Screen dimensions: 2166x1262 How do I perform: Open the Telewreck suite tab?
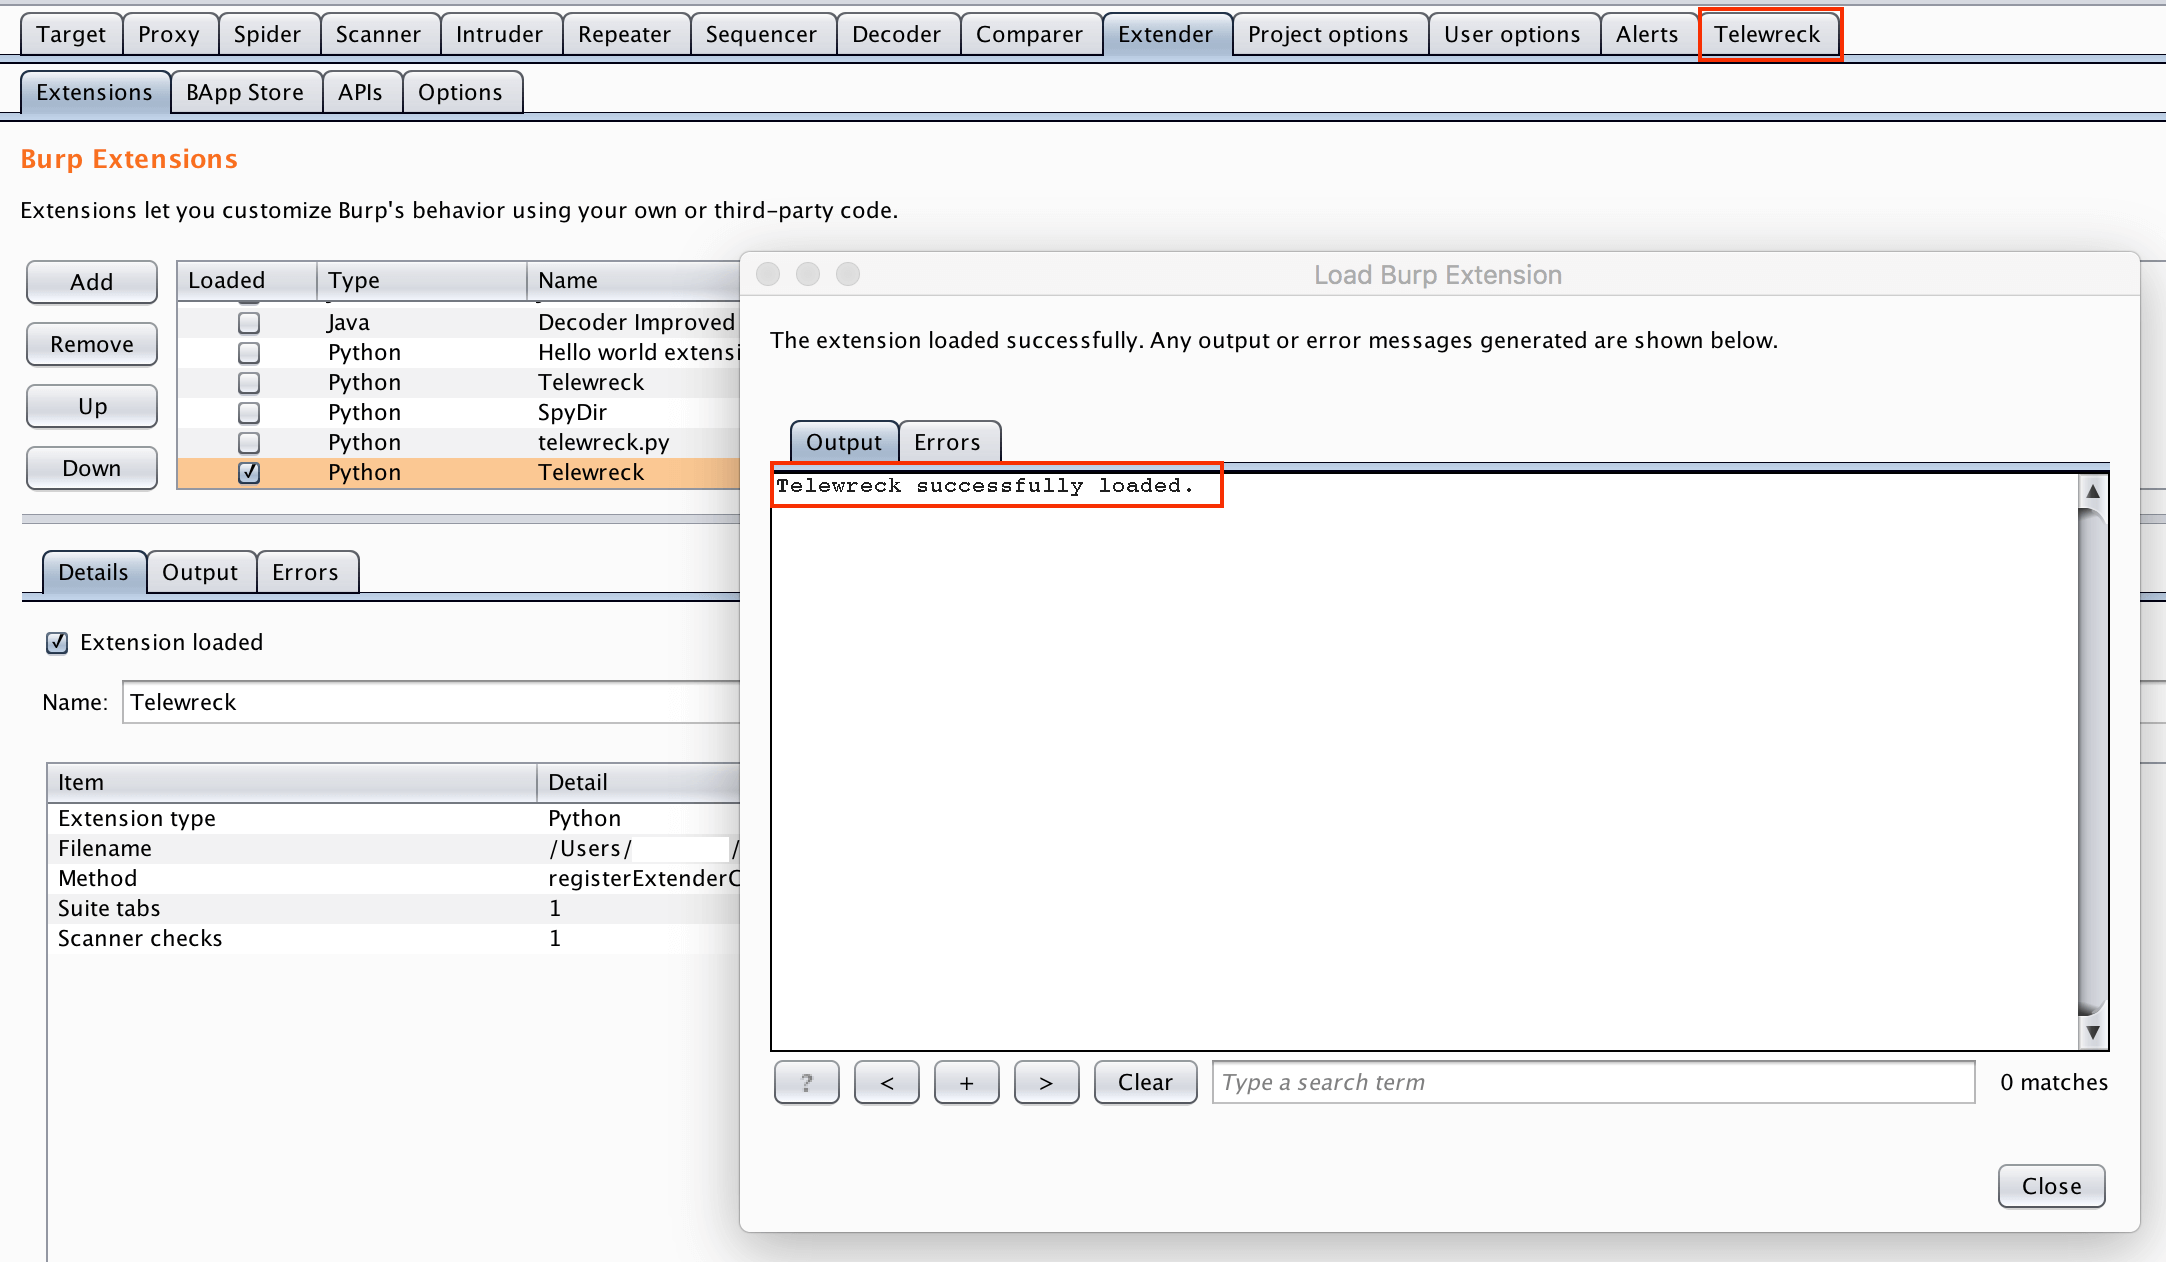coord(1767,34)
